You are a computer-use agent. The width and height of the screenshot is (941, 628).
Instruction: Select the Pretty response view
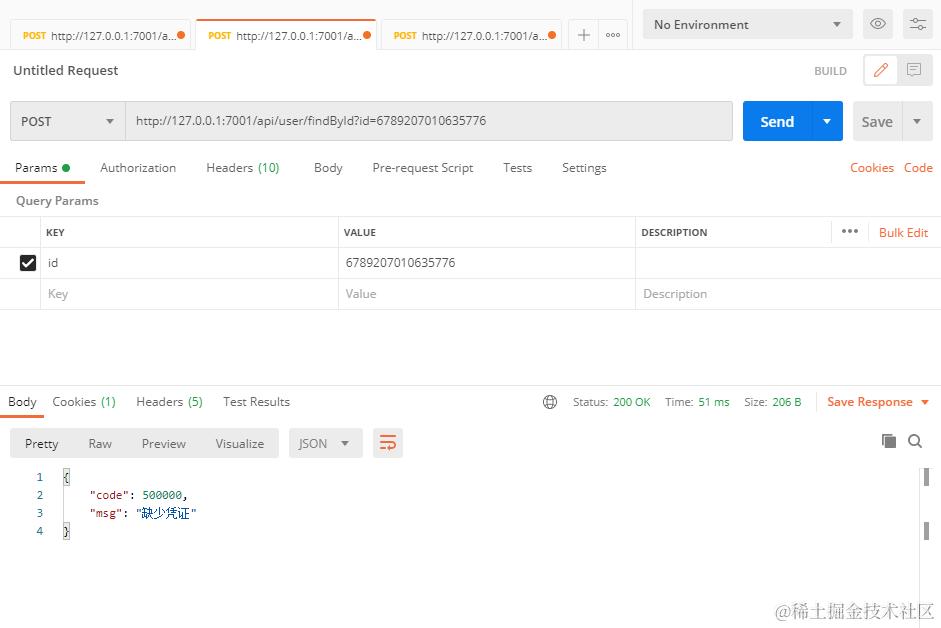41,443
